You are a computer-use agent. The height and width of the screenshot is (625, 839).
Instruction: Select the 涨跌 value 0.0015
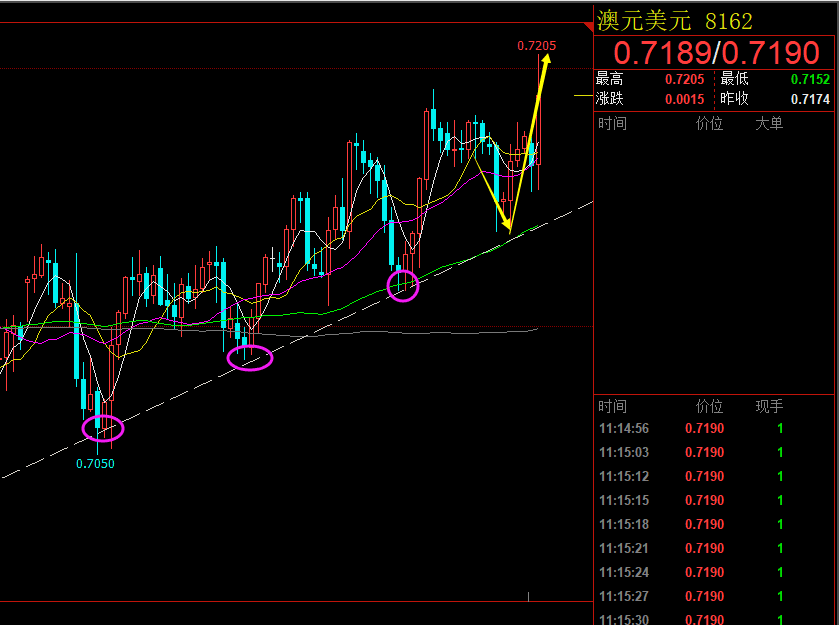[684, 100]
